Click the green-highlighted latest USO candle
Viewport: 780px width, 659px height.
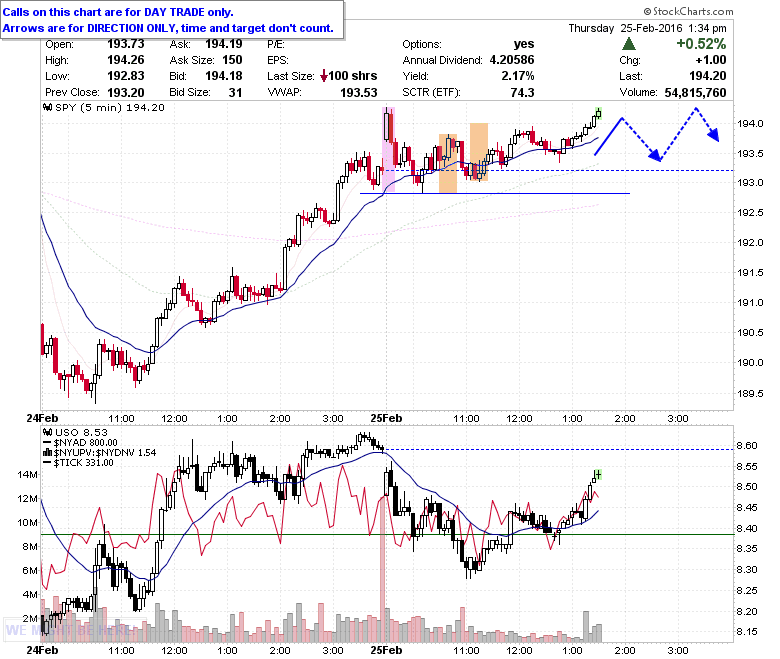pos(597,475)
